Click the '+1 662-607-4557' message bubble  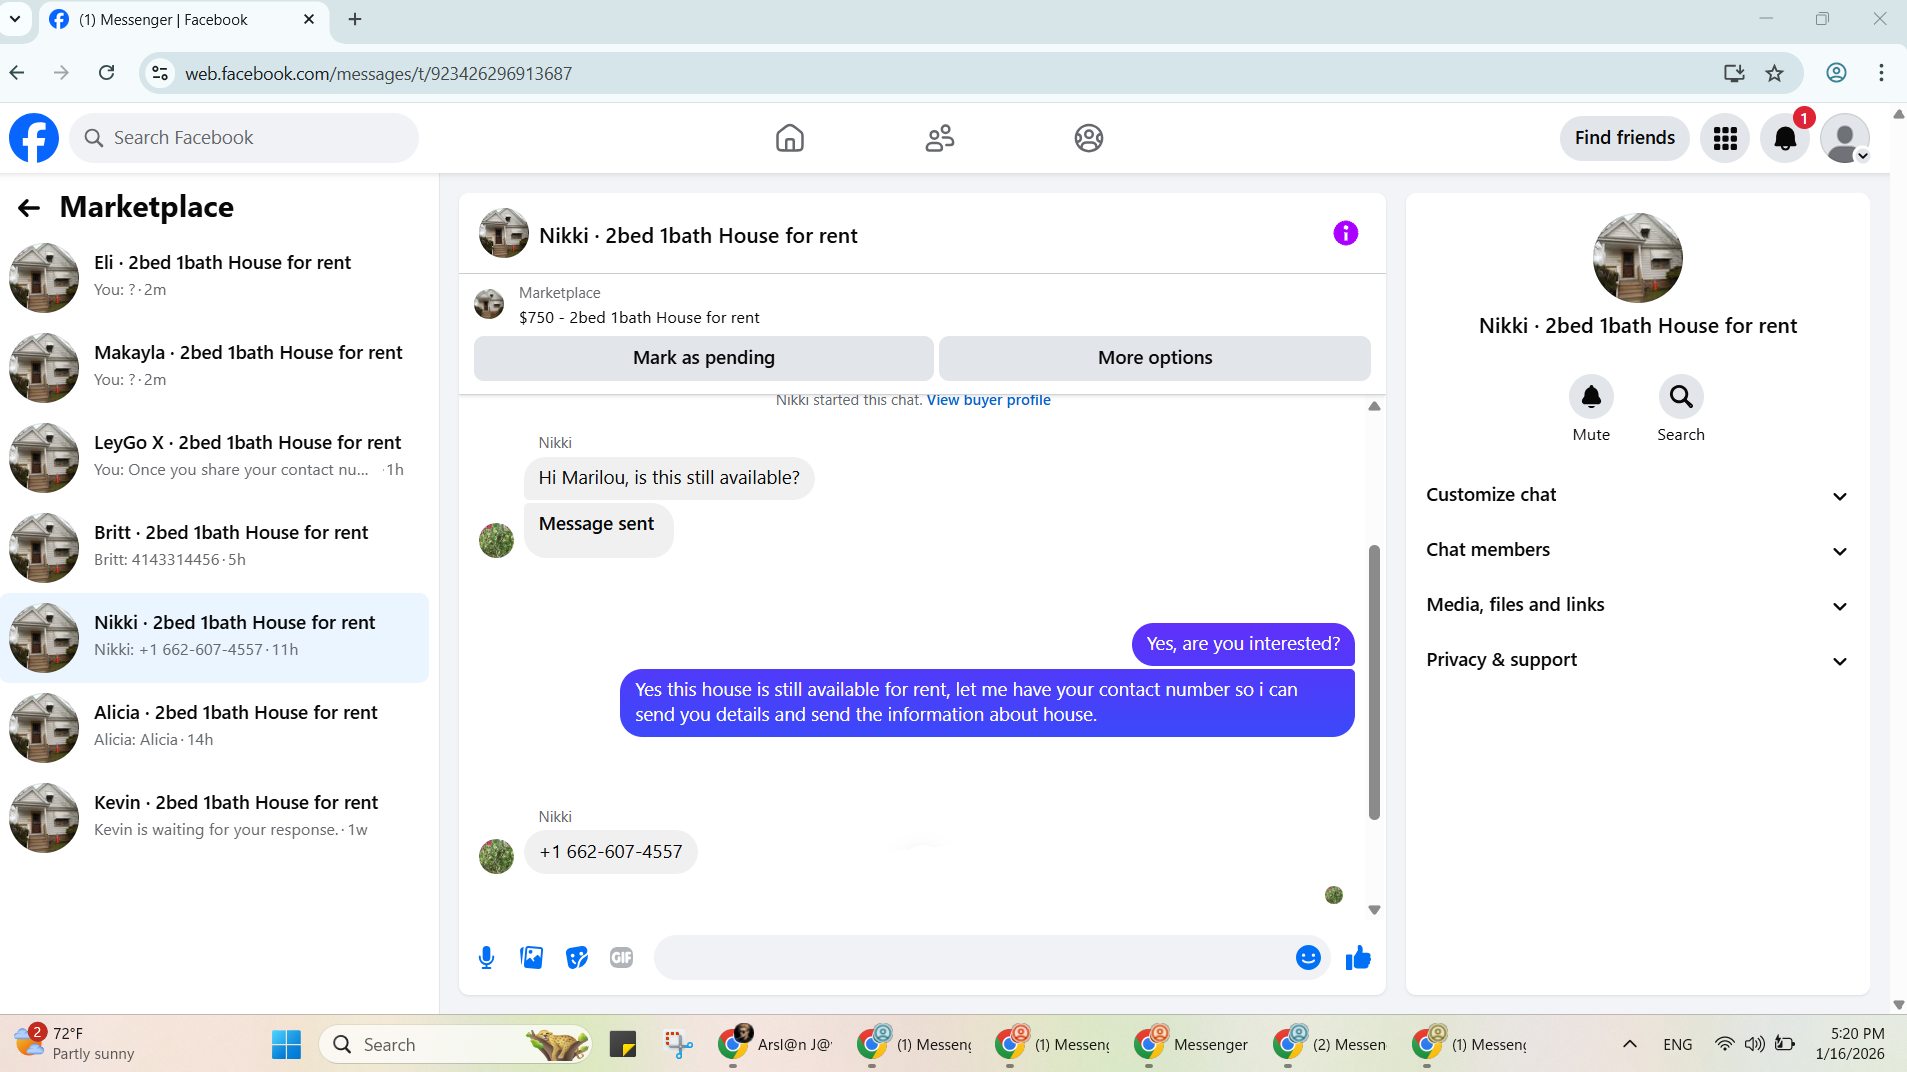610,852
